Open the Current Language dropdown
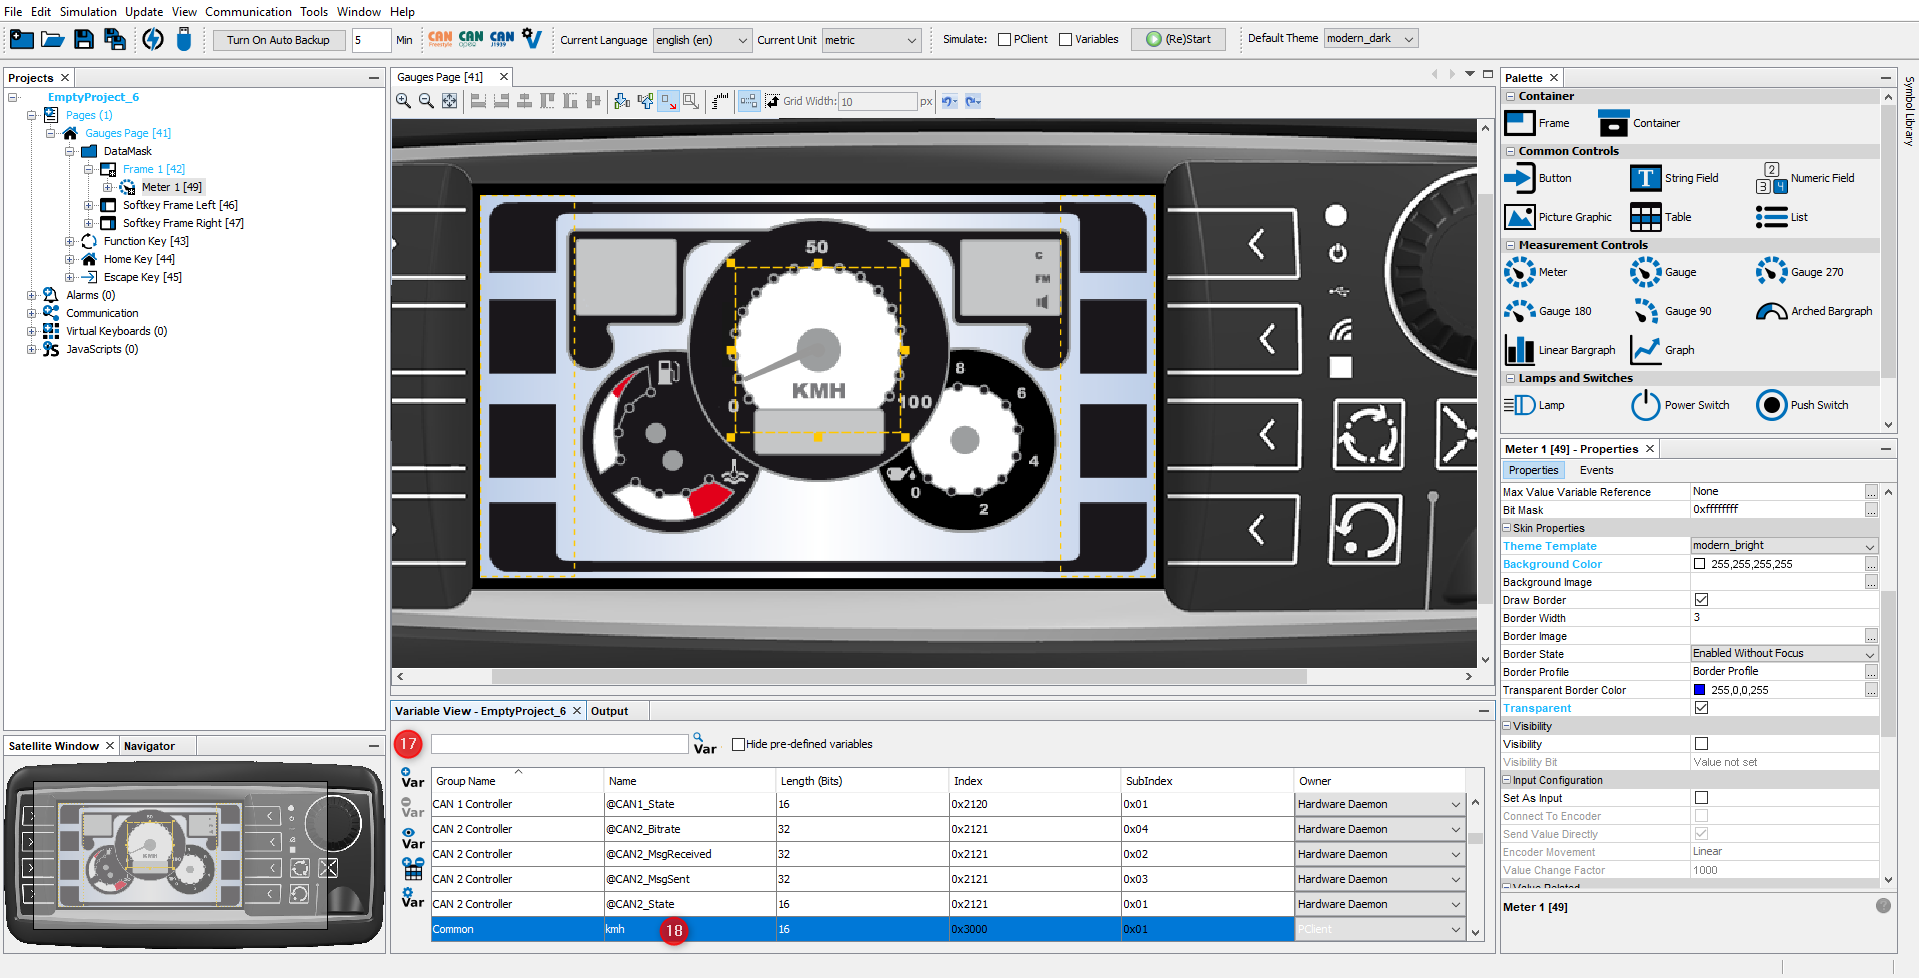 701,40
